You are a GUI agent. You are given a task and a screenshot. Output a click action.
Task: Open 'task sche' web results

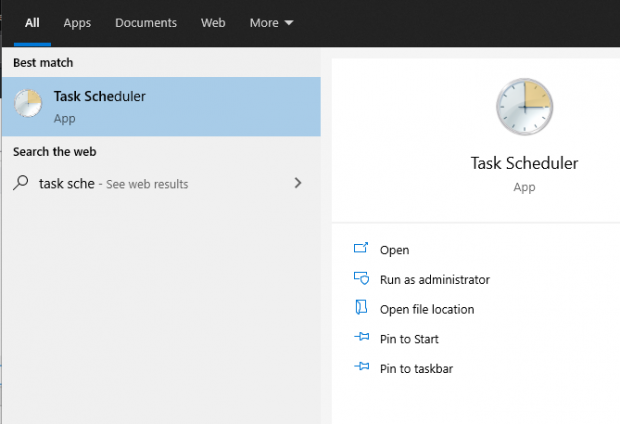coord(161,184)
